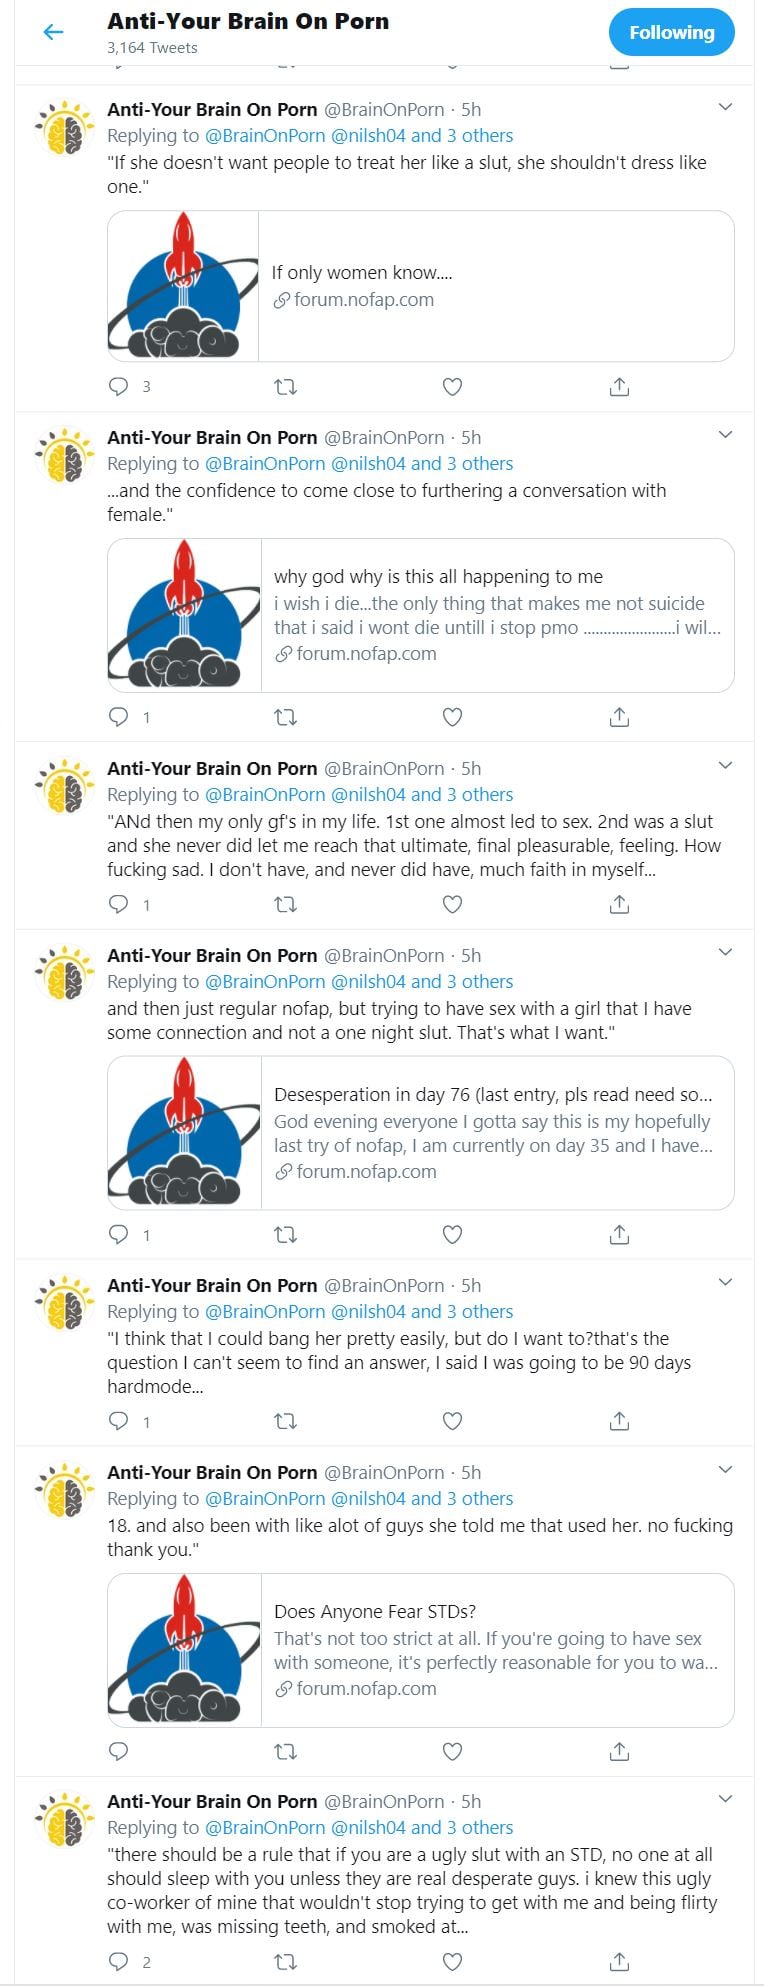The image size is (764, 1986).
Task: Retweet the "why god why" link tweet
Action: tap(285, 717)
